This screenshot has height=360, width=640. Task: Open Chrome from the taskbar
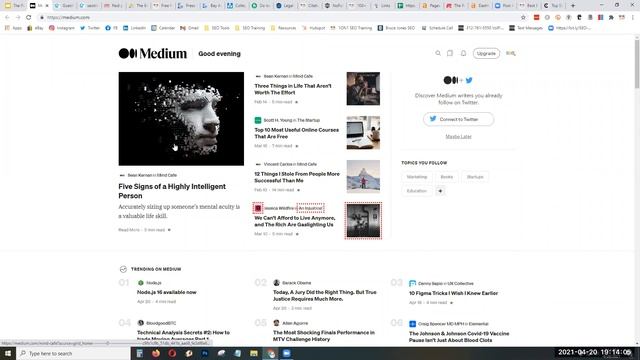[271, 353]
